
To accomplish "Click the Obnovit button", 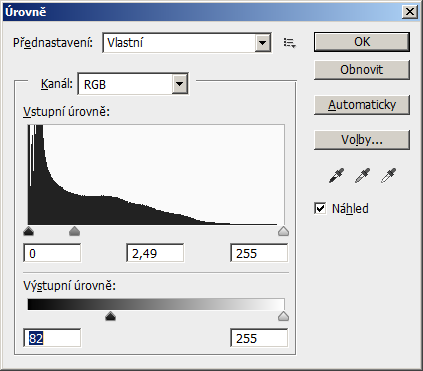I will [x=362, y=70].
